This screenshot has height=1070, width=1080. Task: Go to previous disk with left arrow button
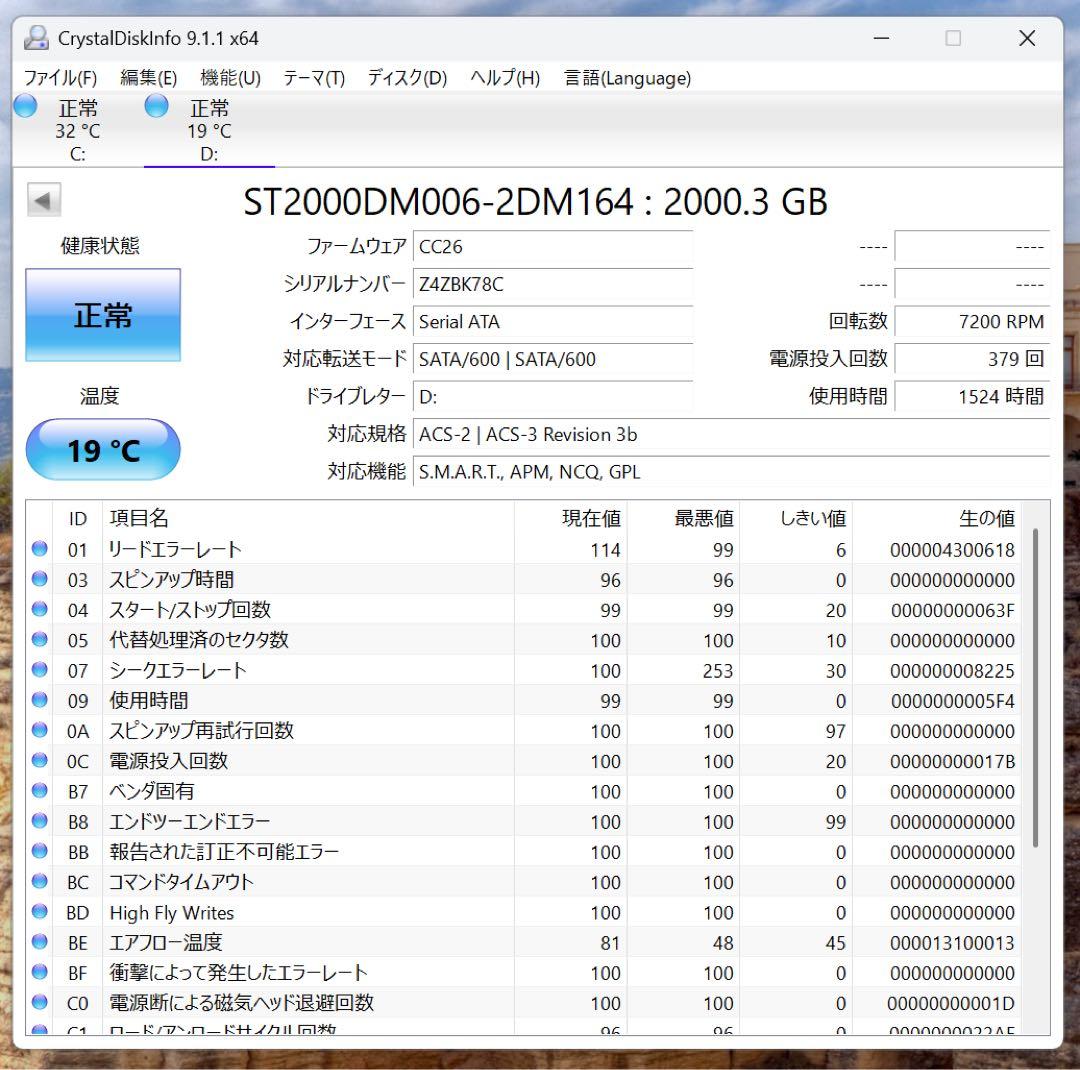(44, 200)
